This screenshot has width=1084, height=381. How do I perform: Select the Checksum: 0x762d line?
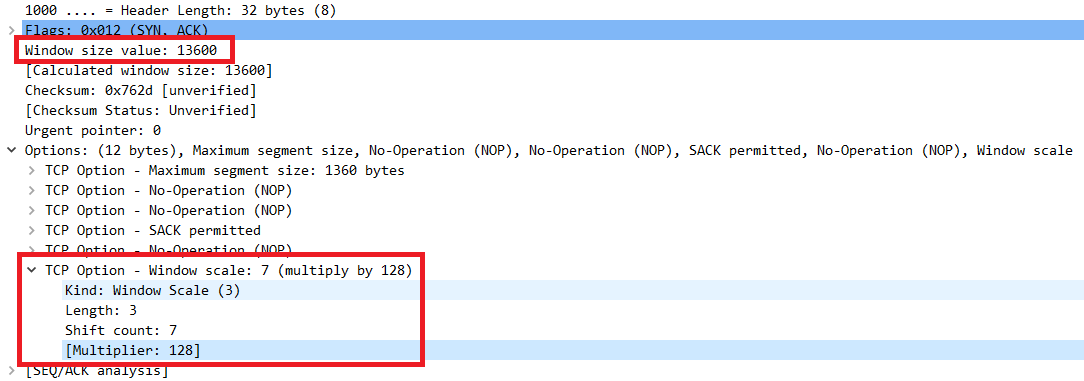pyautogui.click(x=141, y=91)
